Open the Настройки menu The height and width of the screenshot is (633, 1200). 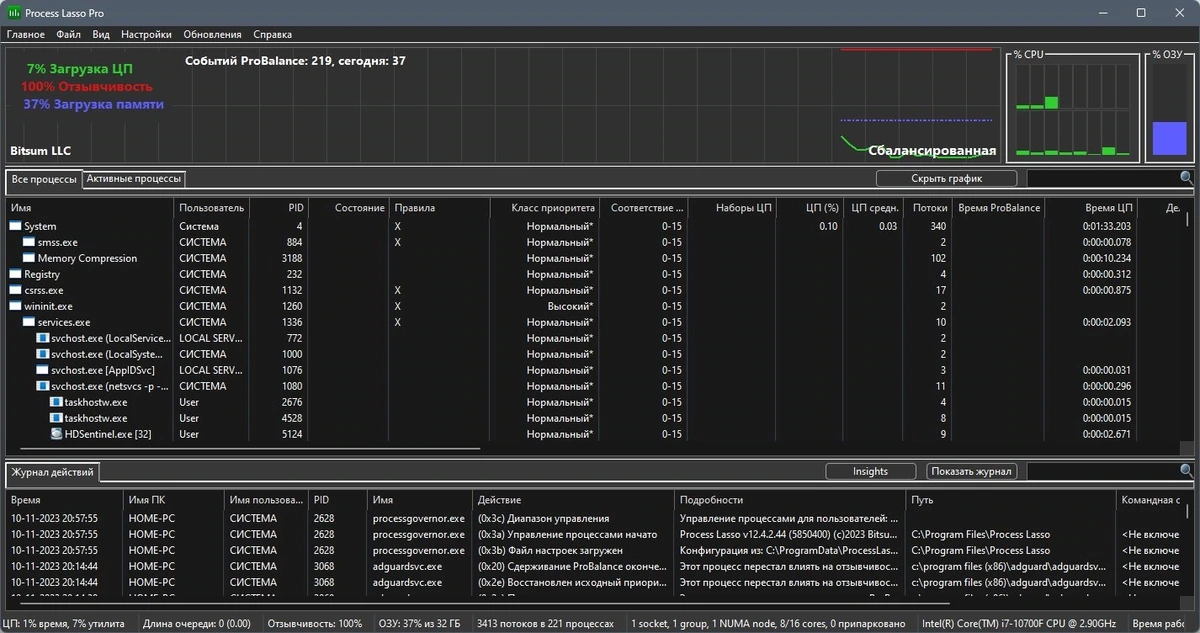(146, 34)
